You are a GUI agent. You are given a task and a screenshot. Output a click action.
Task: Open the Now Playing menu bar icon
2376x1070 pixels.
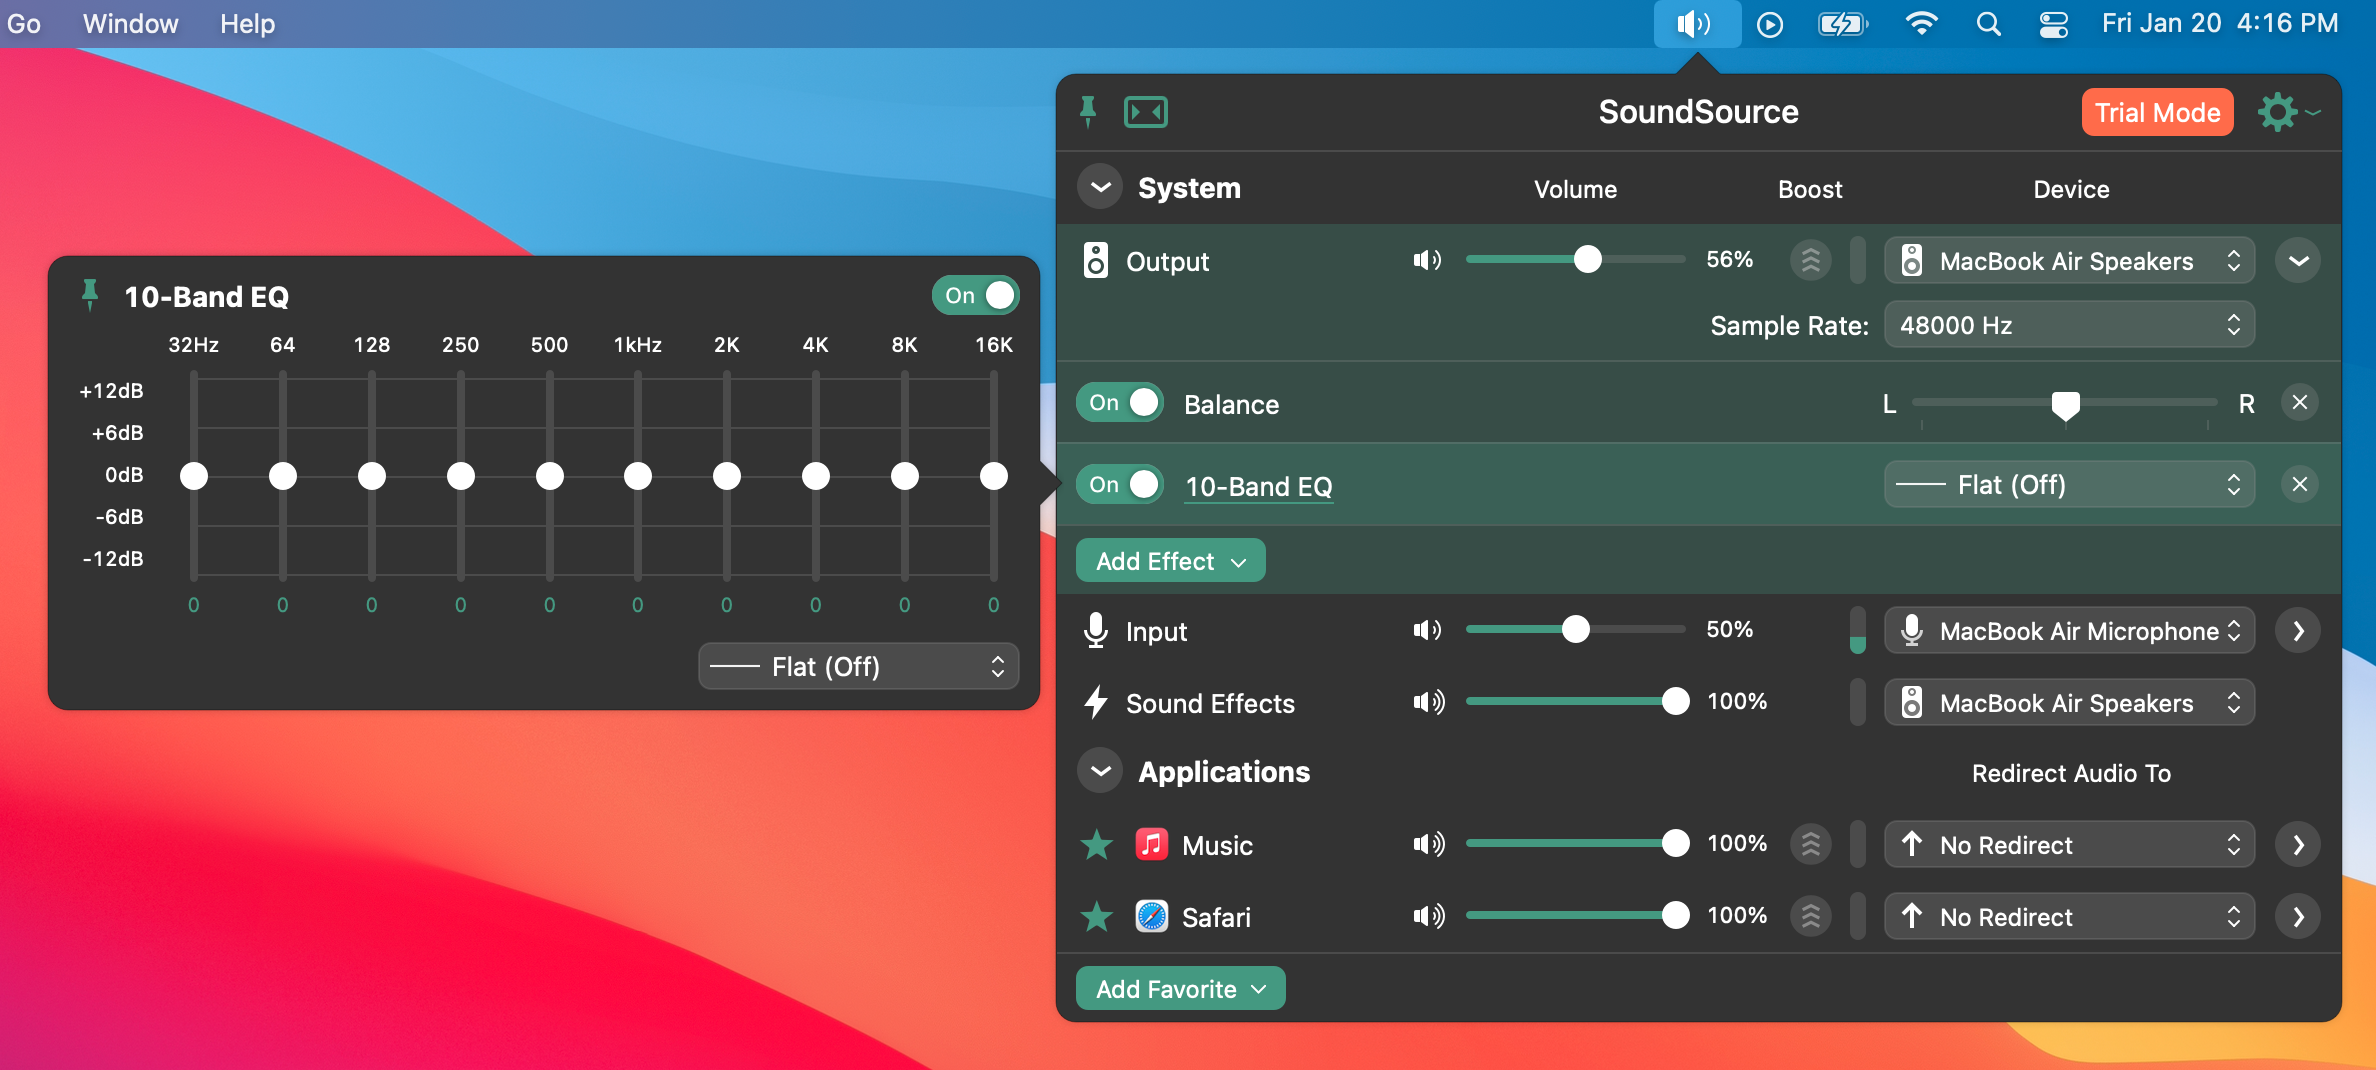click(1770, 24)
